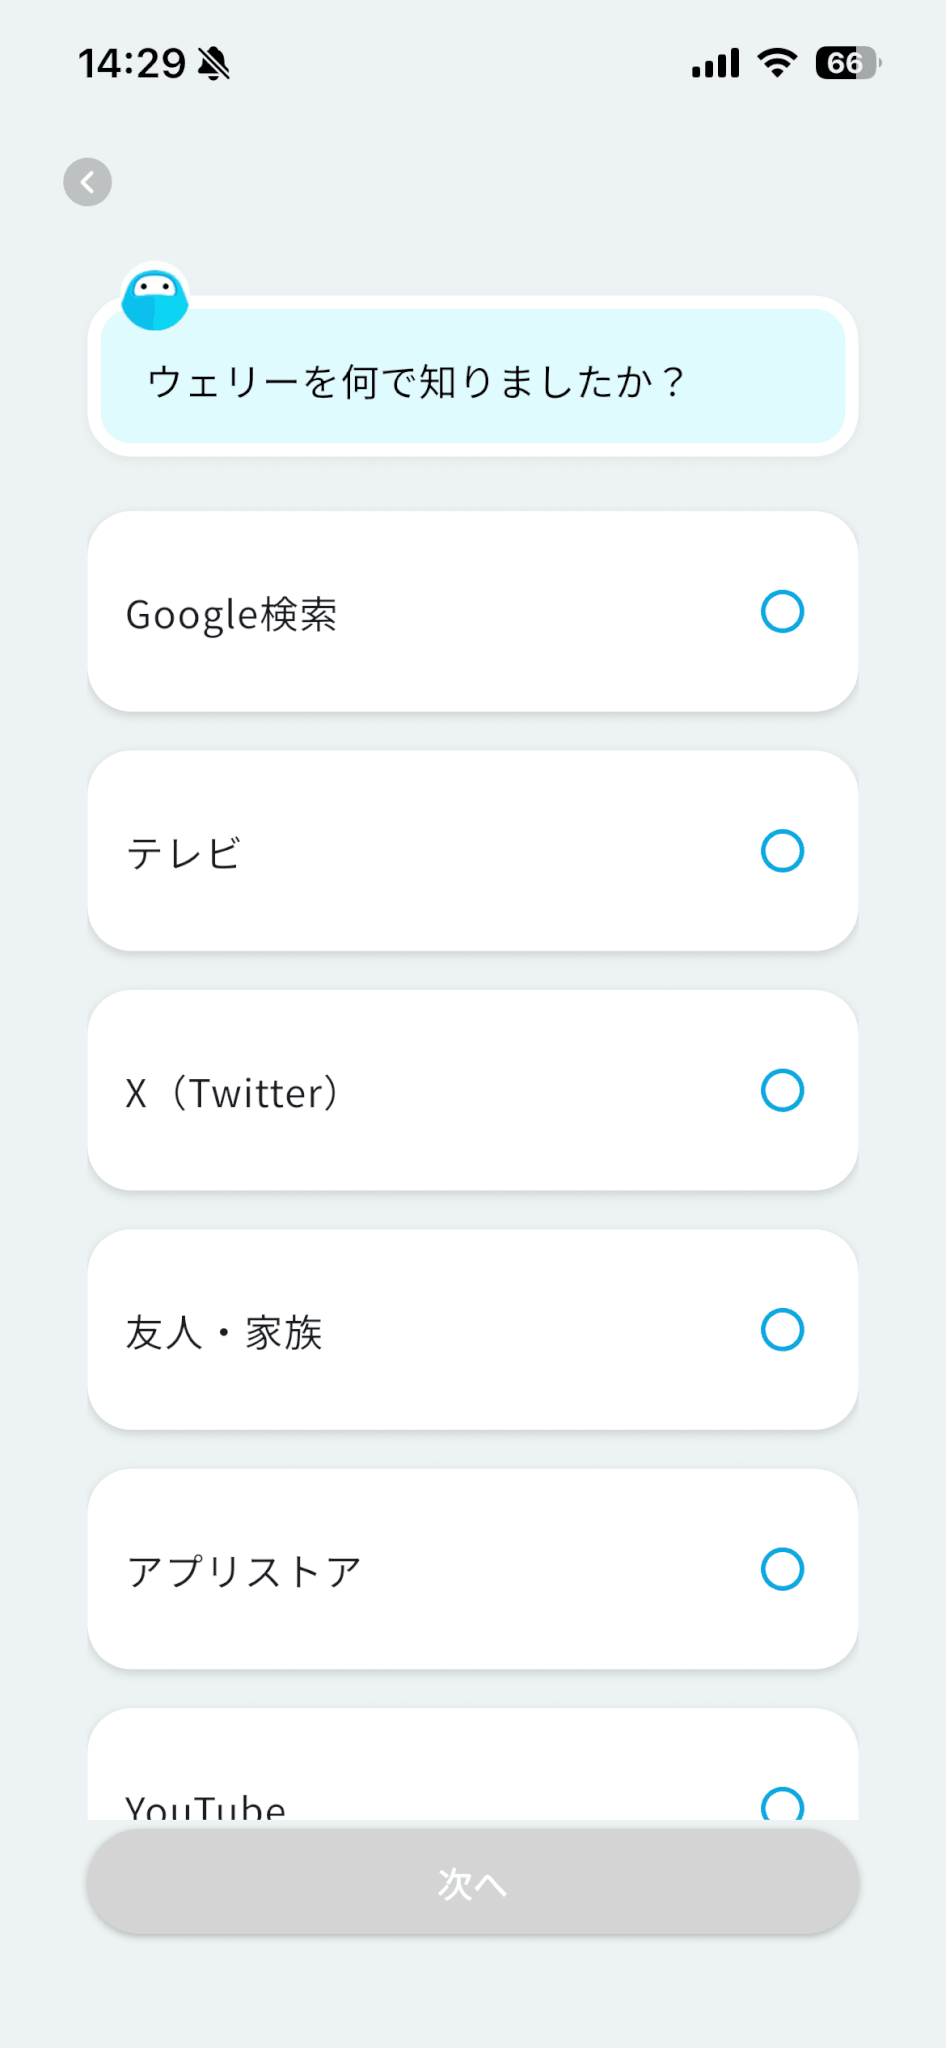Tap the cellular signal bars icon
Screen dimensions: 946x2048
(715, 63)
